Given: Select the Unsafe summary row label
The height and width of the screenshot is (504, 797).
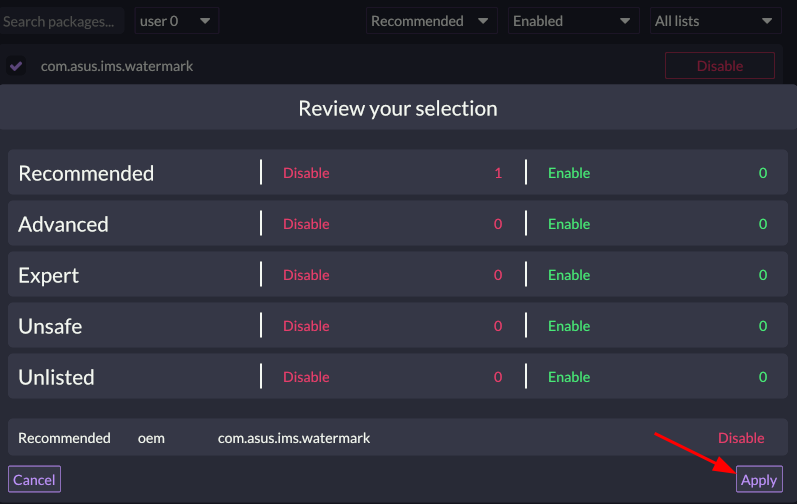Looking at the screenshot, I should tap(50, 326).
